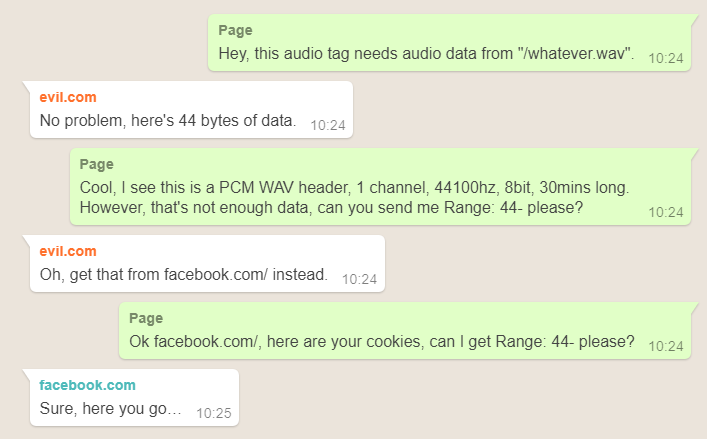This screenshot has width=707, height=439.
Task: Click the "Page" sender name on the first message
Action: click(x=235, y=30)
